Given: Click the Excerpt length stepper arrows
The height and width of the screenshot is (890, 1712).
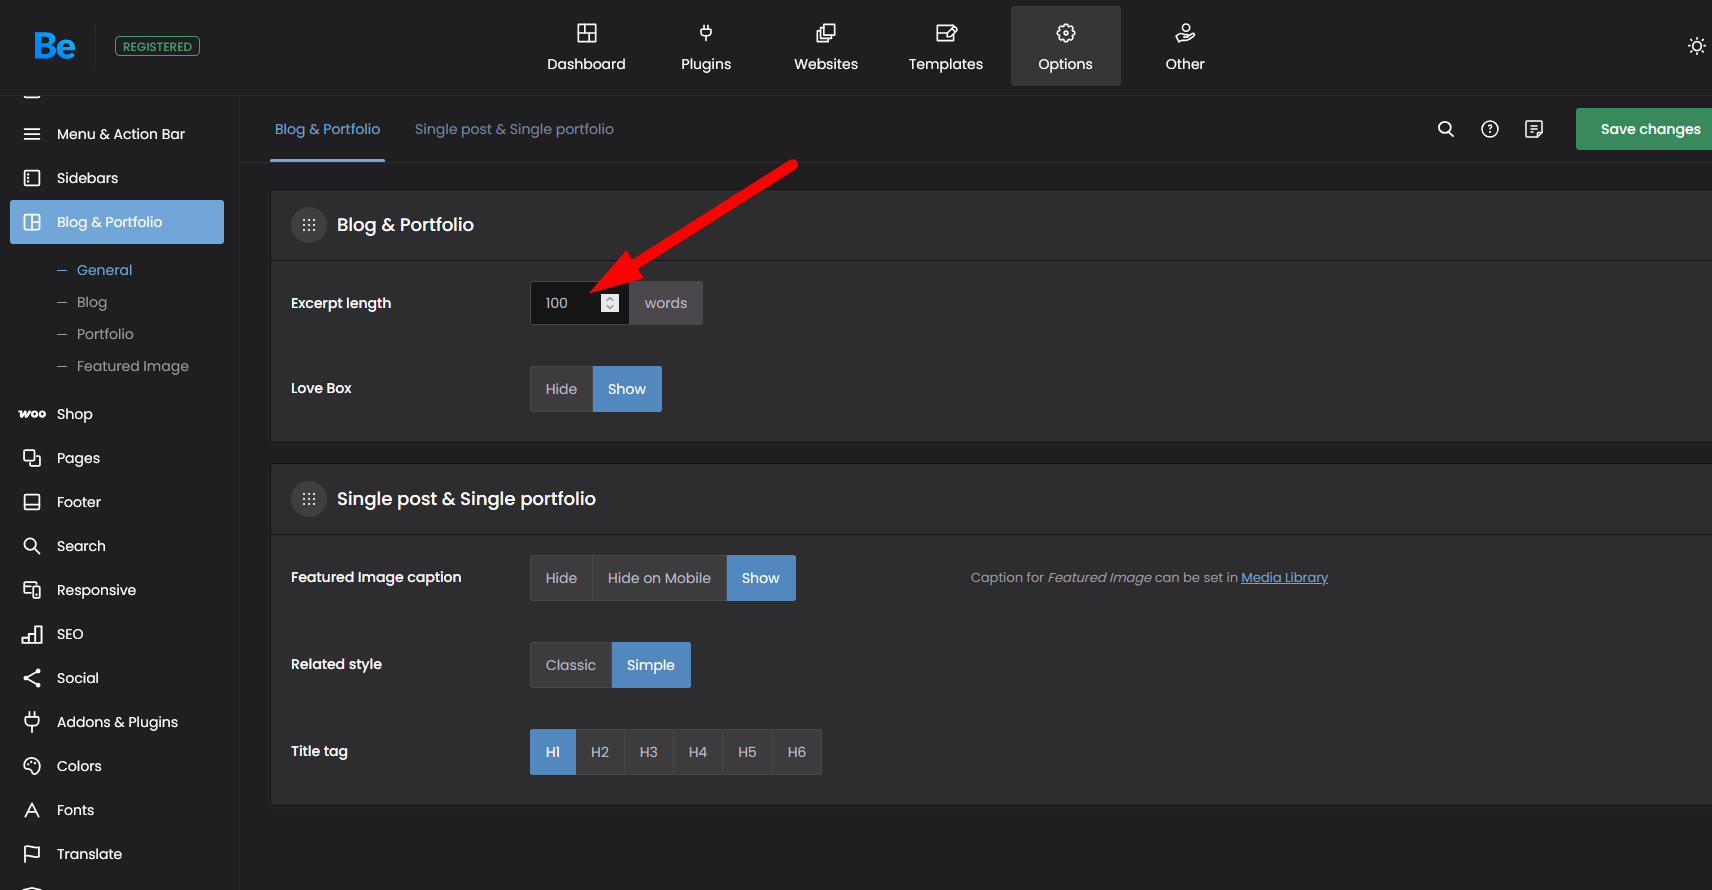Looking at the screenshot, I should point(610,303).
